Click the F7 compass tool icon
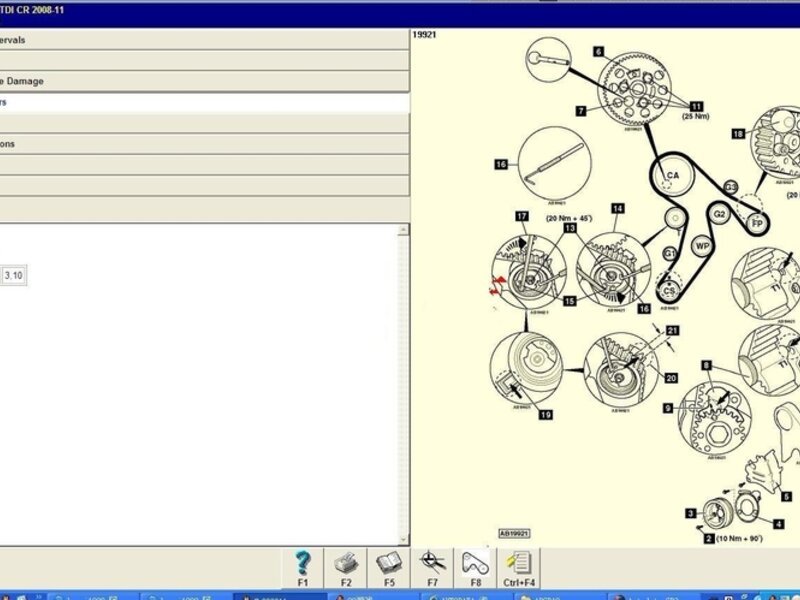This screenshot has height=600, width=800. click(x=432, y=564)
